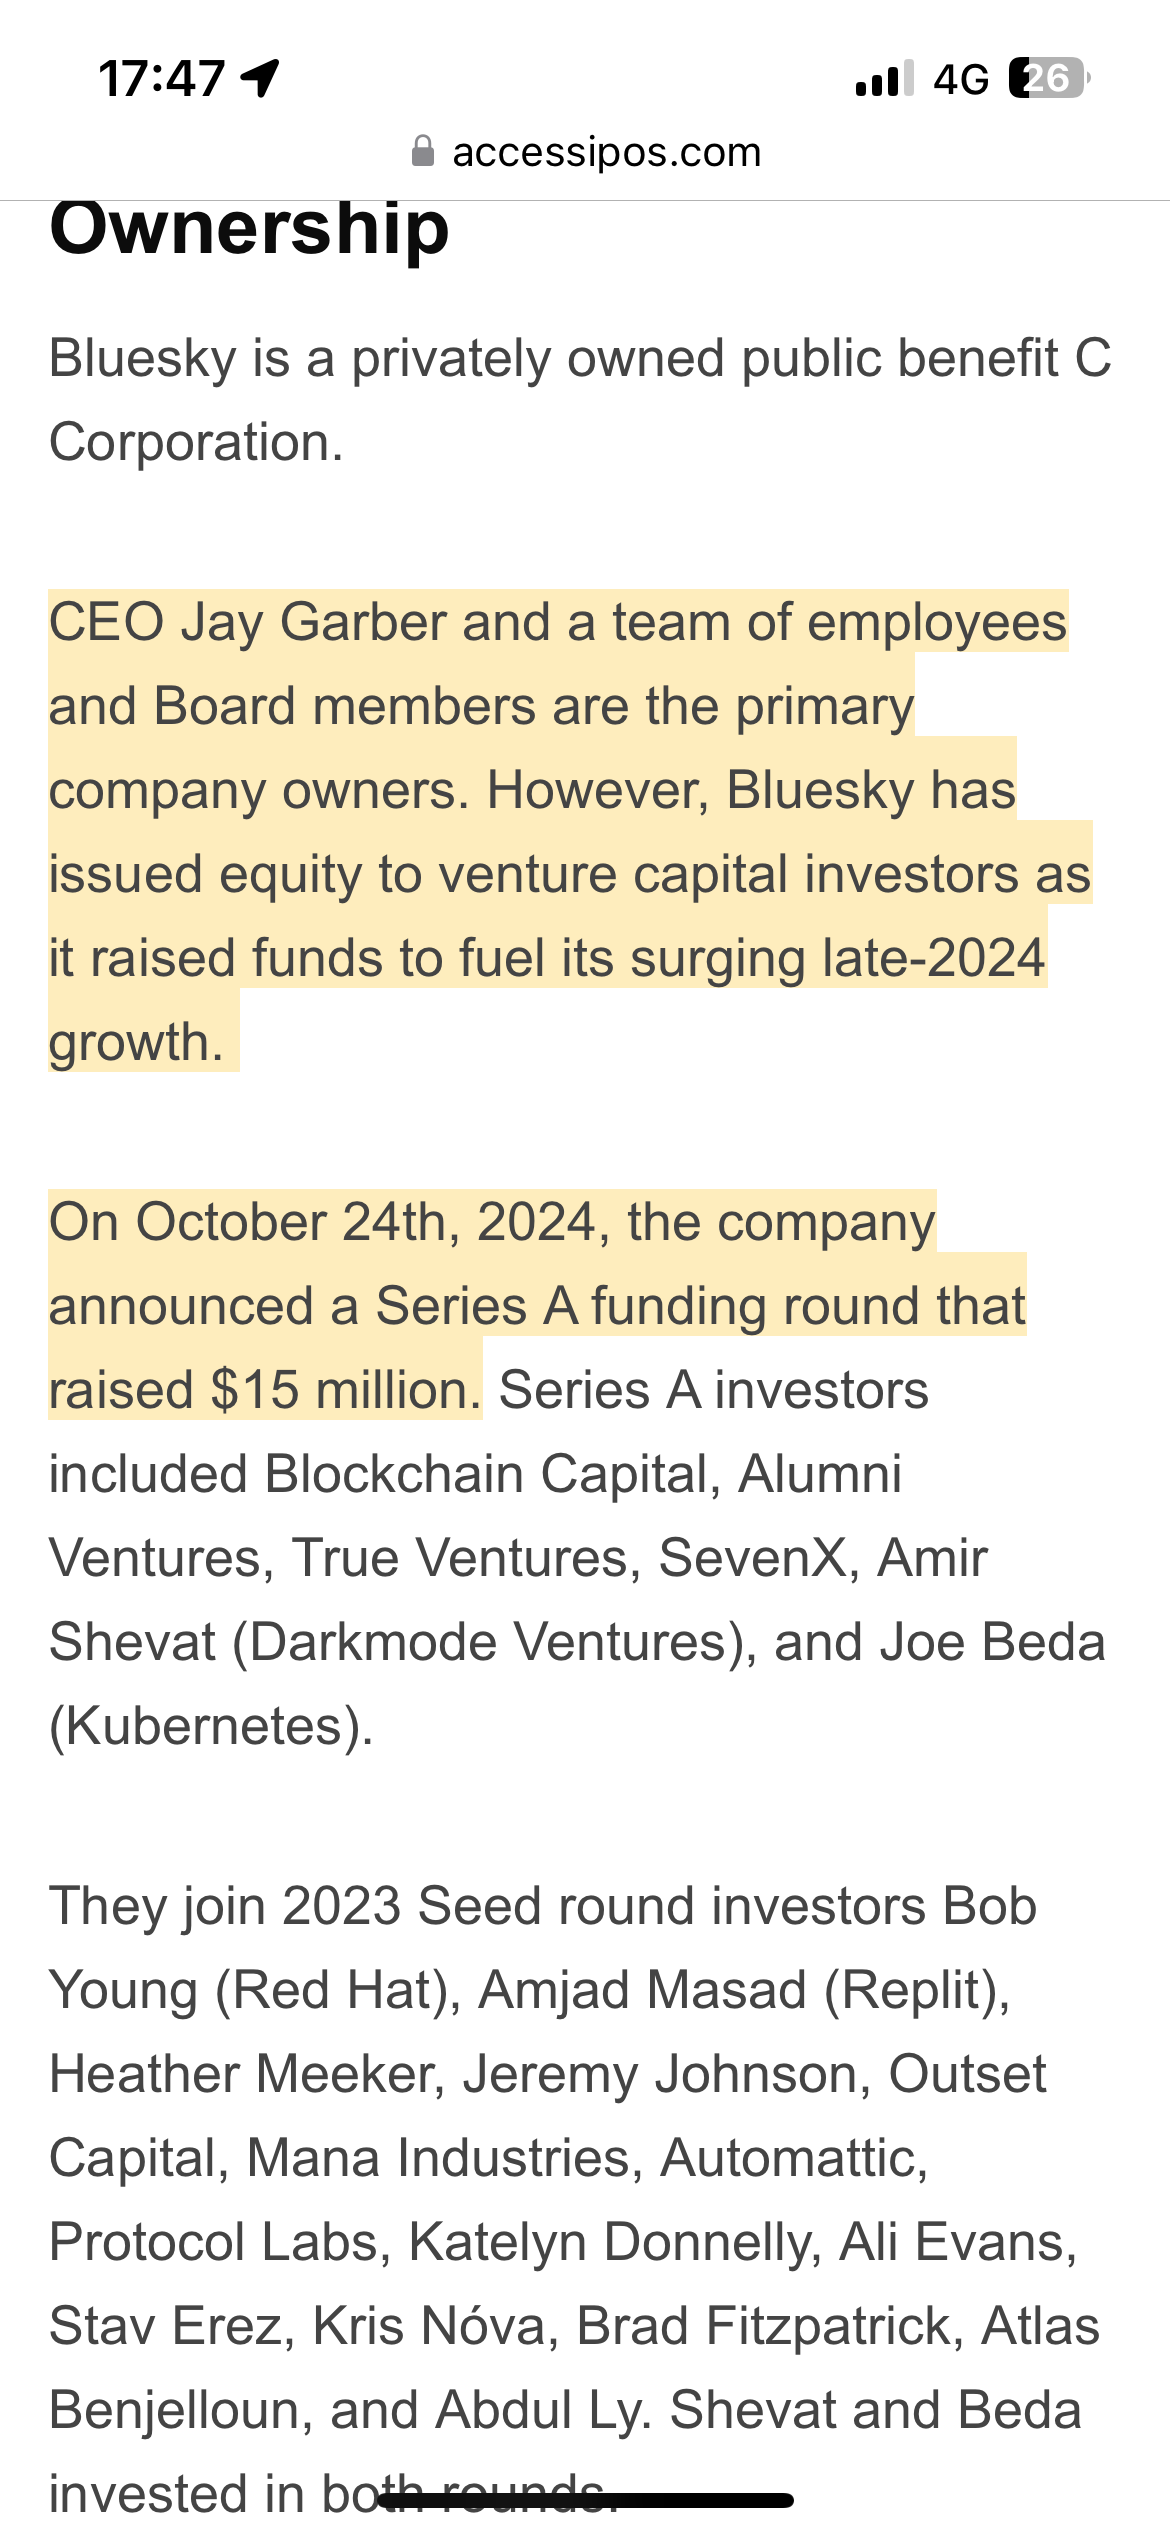Tap highlighted sentence 'On October 24th, 2024'
The height and width of the screenshot is (2532, 1170).
(x=323, y=1222)
